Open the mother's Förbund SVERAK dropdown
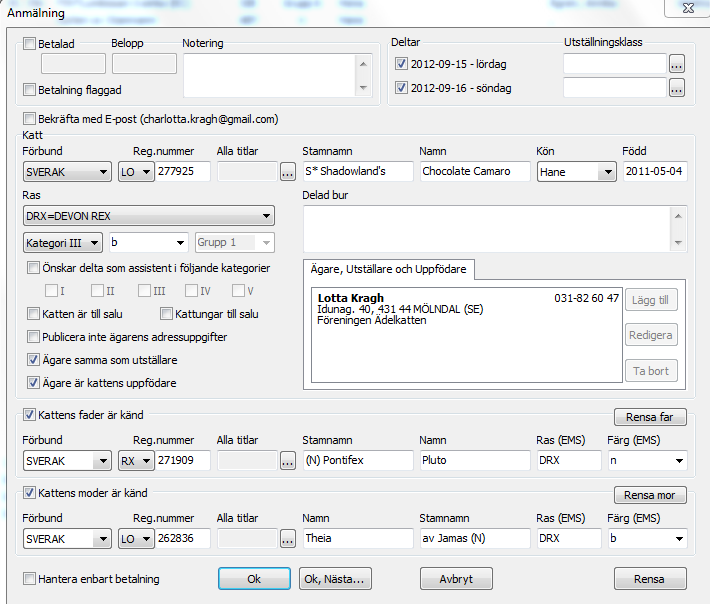 tap(67, 539)
